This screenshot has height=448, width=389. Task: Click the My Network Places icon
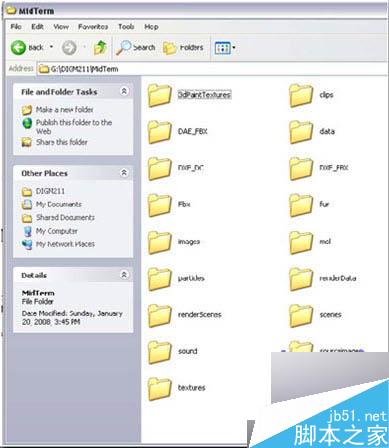(x=27, y=244)
